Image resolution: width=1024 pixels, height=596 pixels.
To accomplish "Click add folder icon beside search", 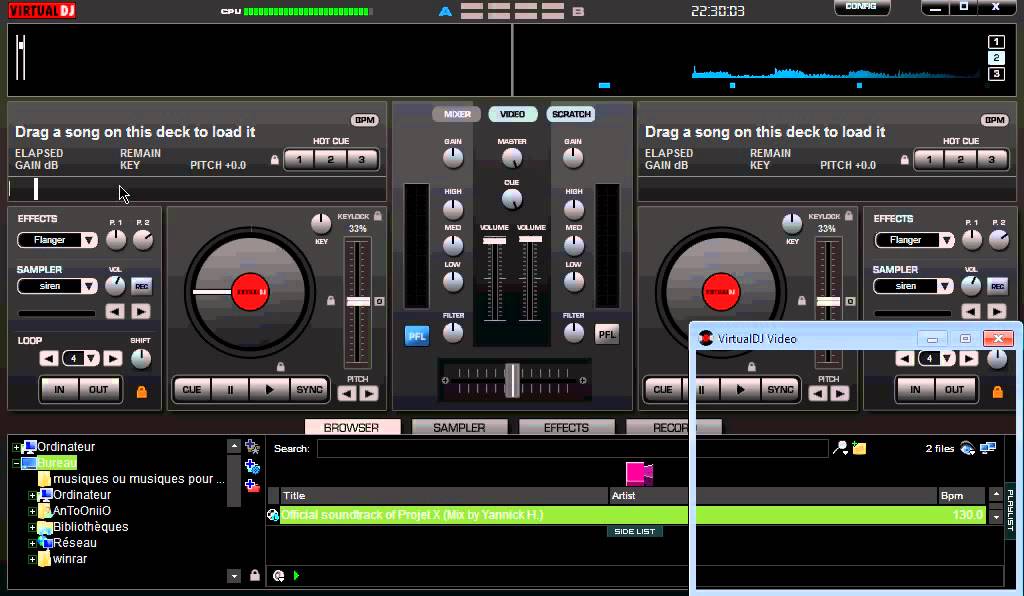I will (859, 448).
